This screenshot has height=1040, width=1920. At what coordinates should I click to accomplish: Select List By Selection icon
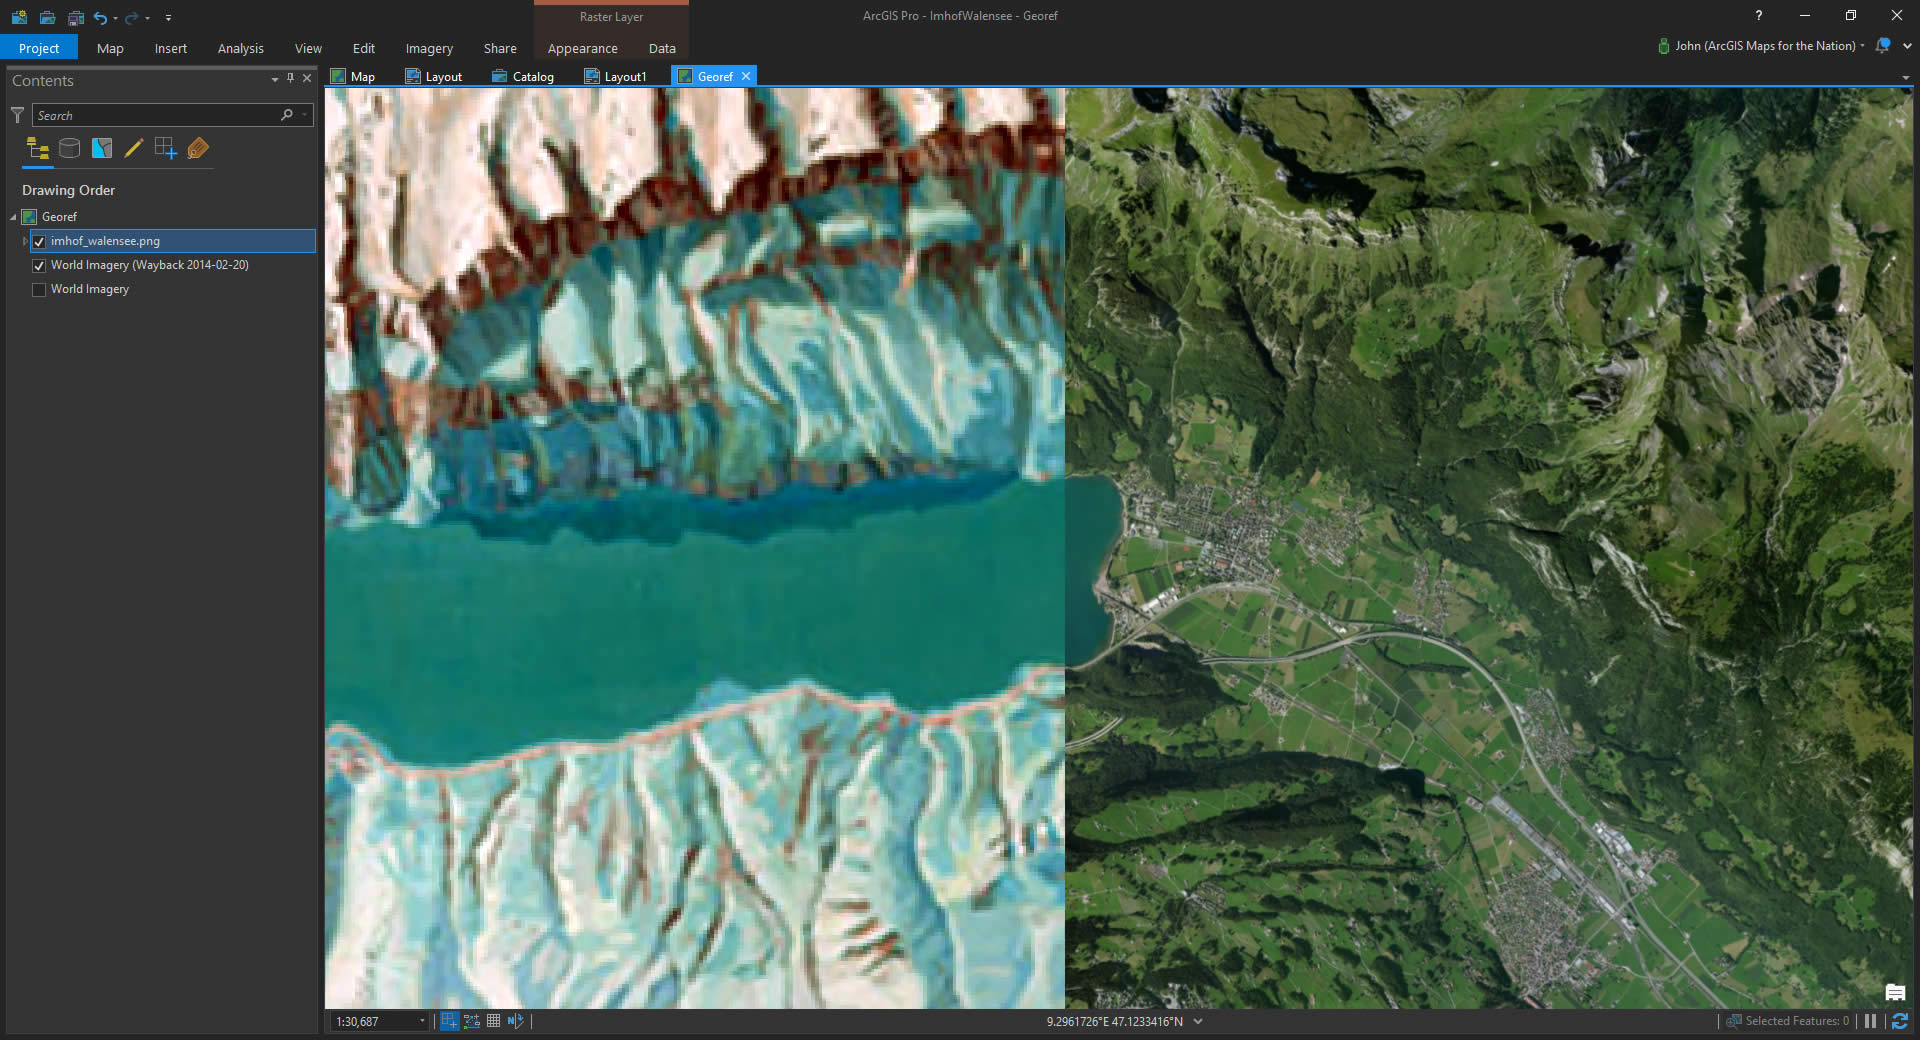(102, 149)
